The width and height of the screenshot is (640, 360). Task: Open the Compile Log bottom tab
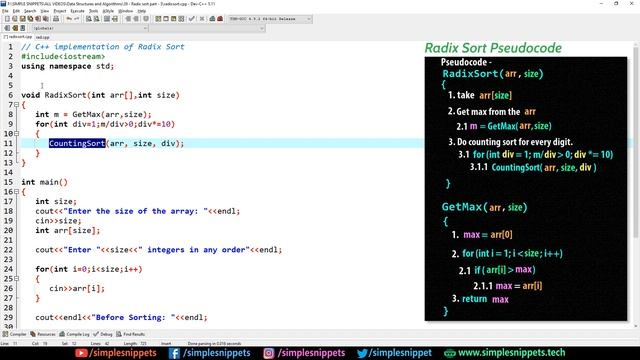click(x=74, y=334)
